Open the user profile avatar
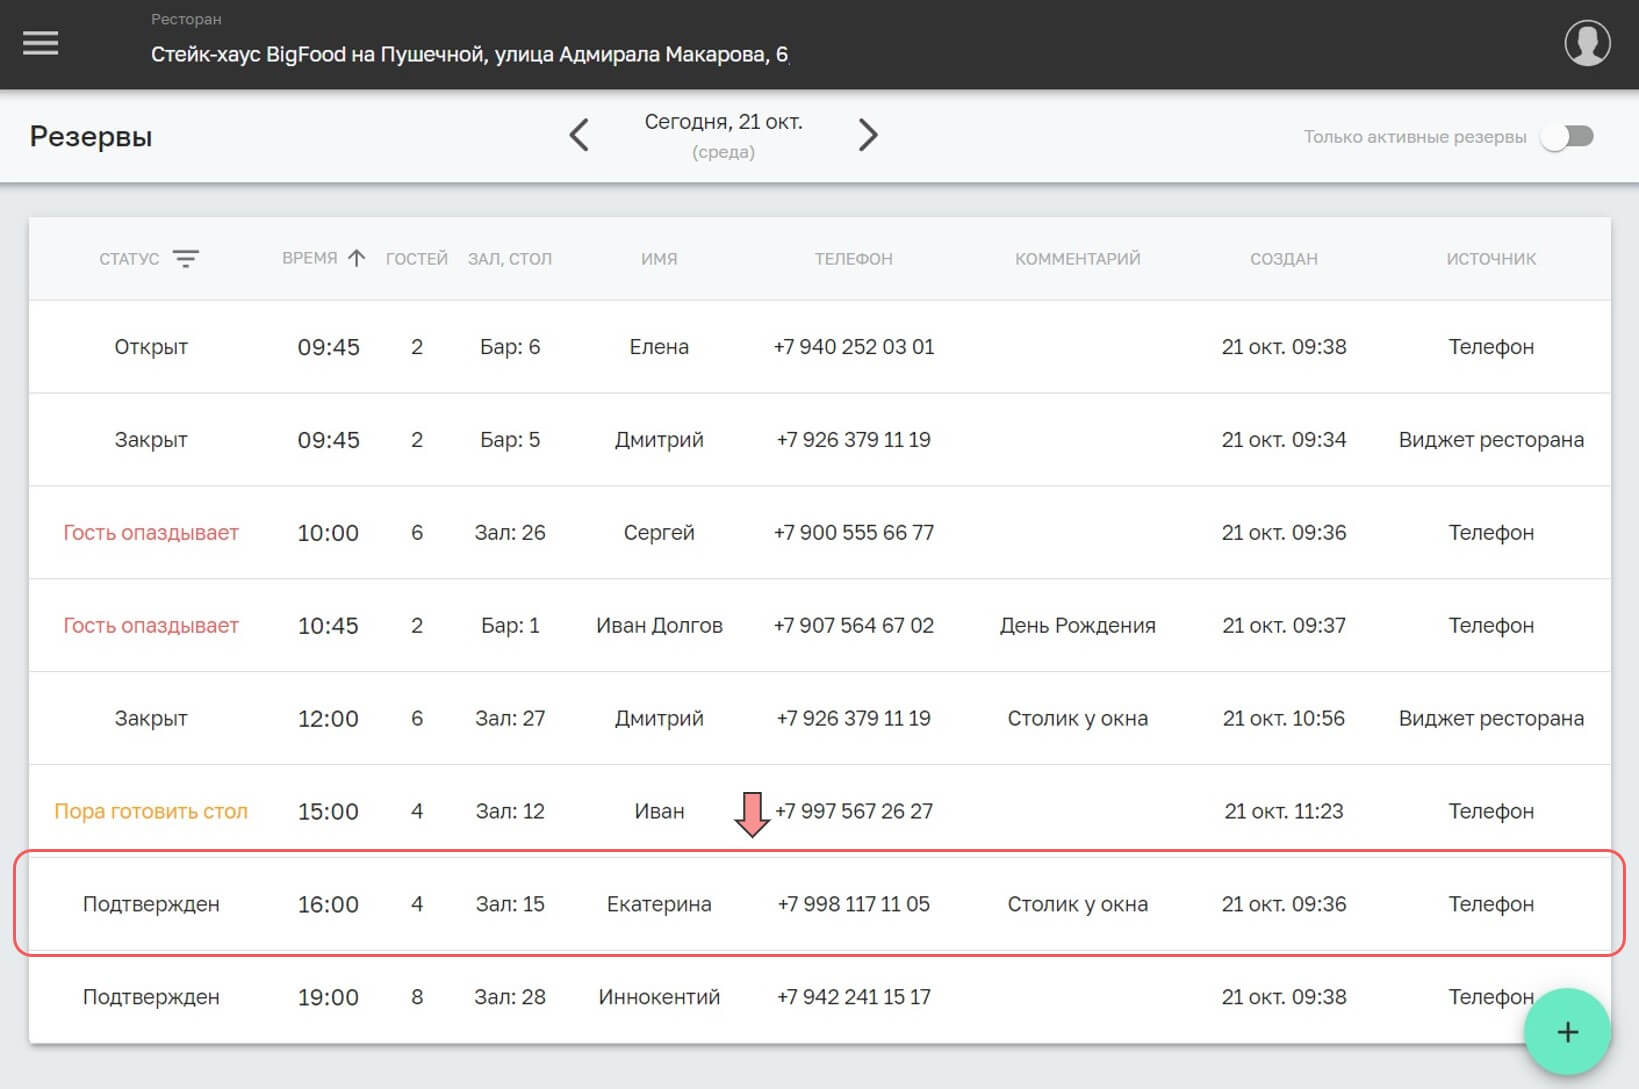This screenshot has height=1089, width=1639. point(1586,43)
